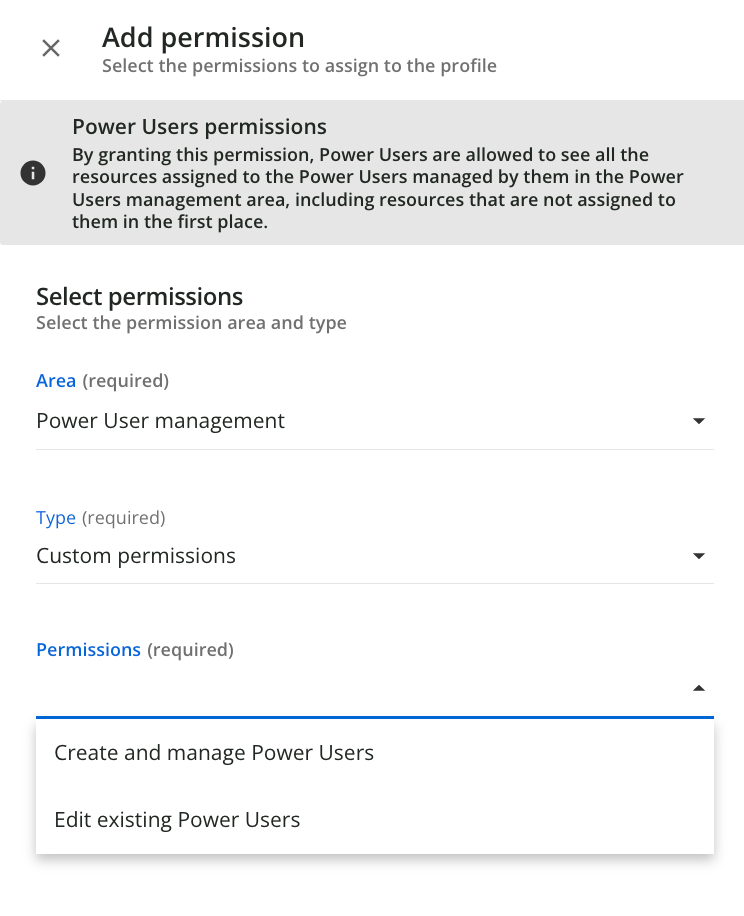Open the Type dropdown arrow
The height and width of the screenshot is (916, 744).
coord(699,556)
